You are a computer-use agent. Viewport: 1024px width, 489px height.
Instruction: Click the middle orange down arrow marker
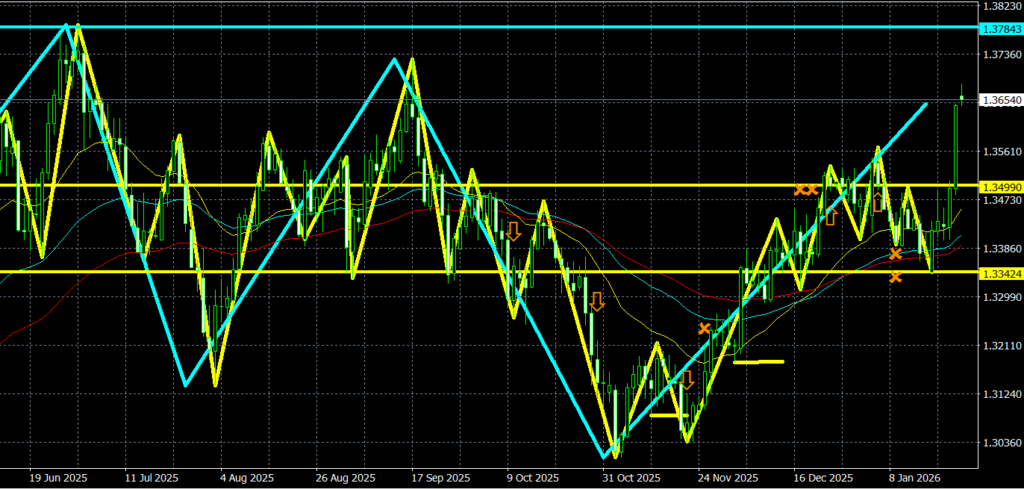point(597,300)
